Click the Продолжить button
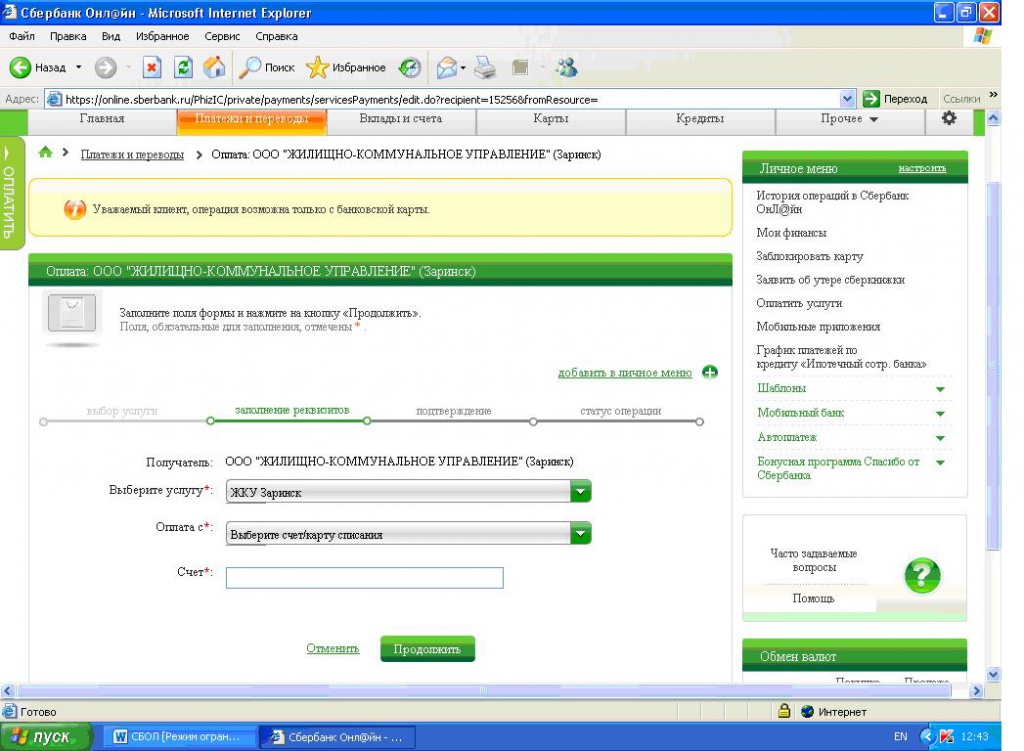This screenshot has height=751, width=1024. point(428,649)
